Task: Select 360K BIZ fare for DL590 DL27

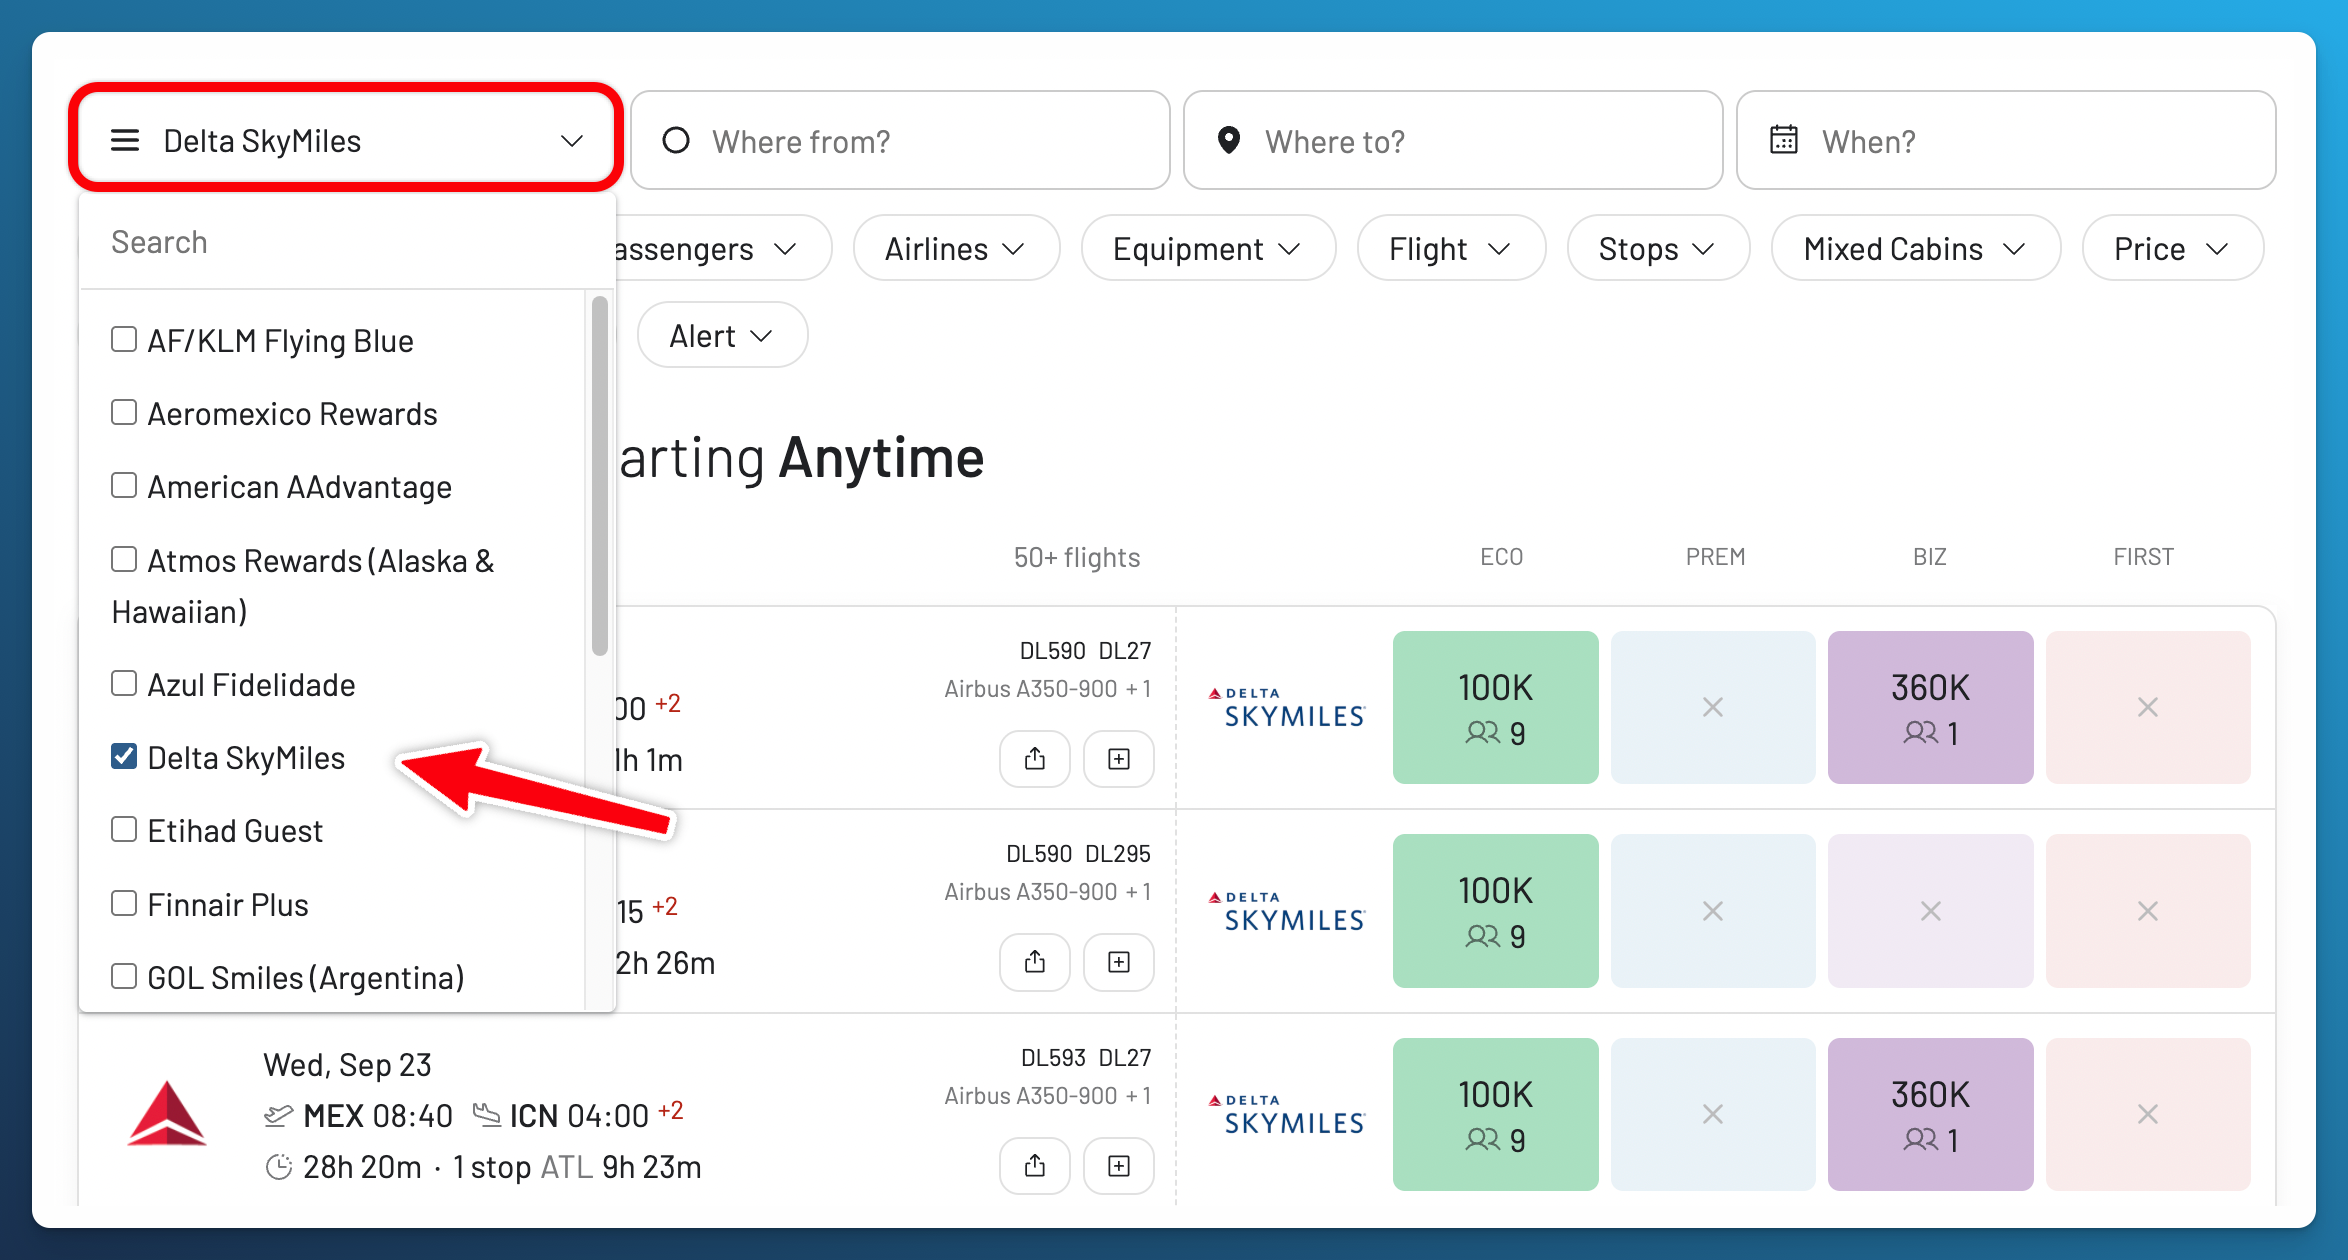Action: click(x=1930, y=707)
